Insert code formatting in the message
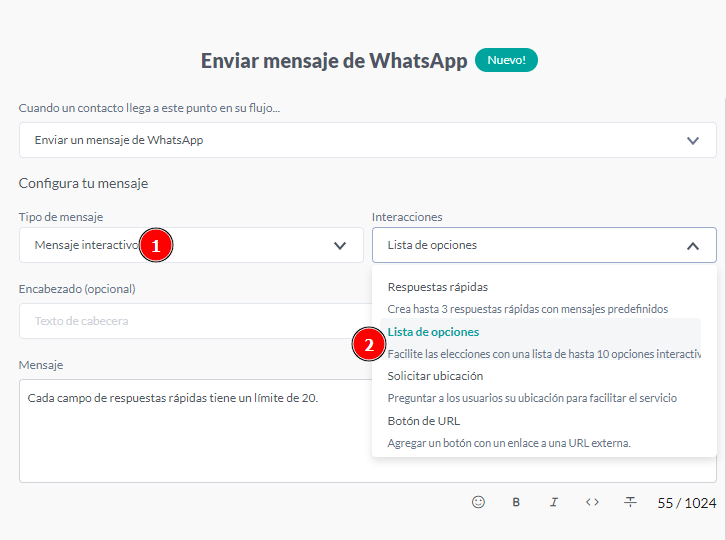The width and height of the screenshot is (726, 540). pos(592,502)
